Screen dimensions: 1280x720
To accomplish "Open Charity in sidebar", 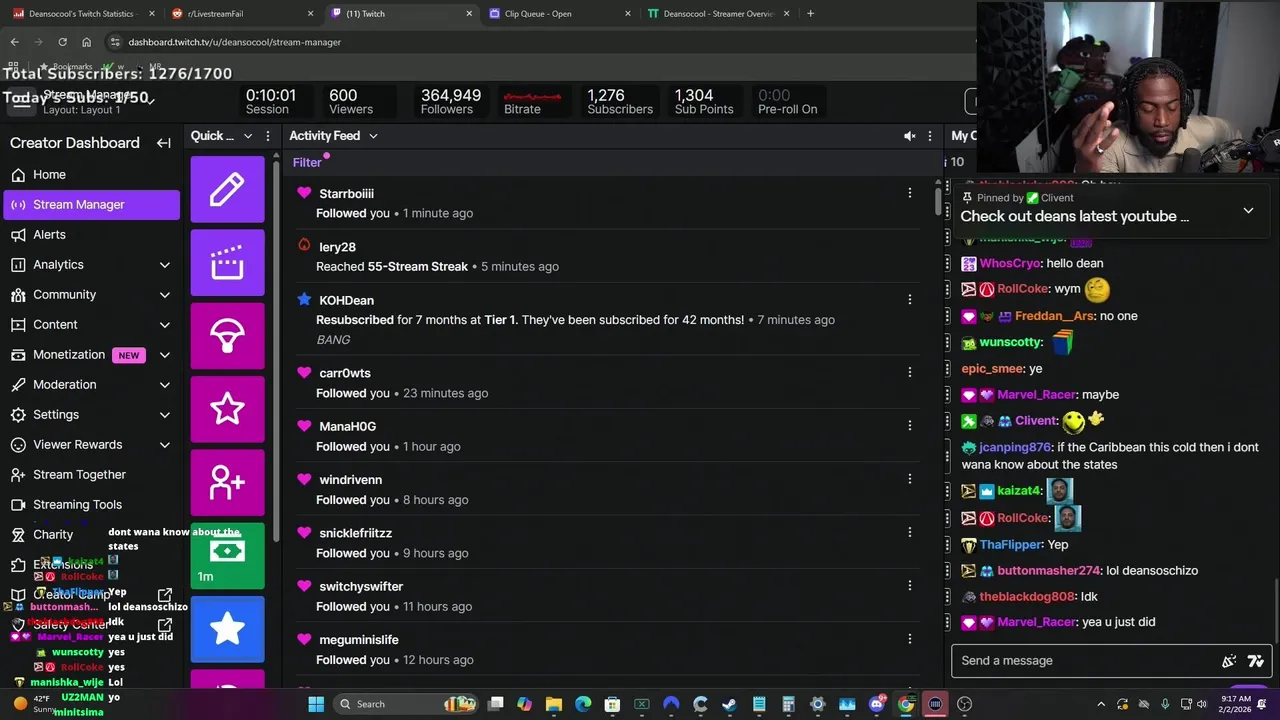I will (x=92, y=535).
